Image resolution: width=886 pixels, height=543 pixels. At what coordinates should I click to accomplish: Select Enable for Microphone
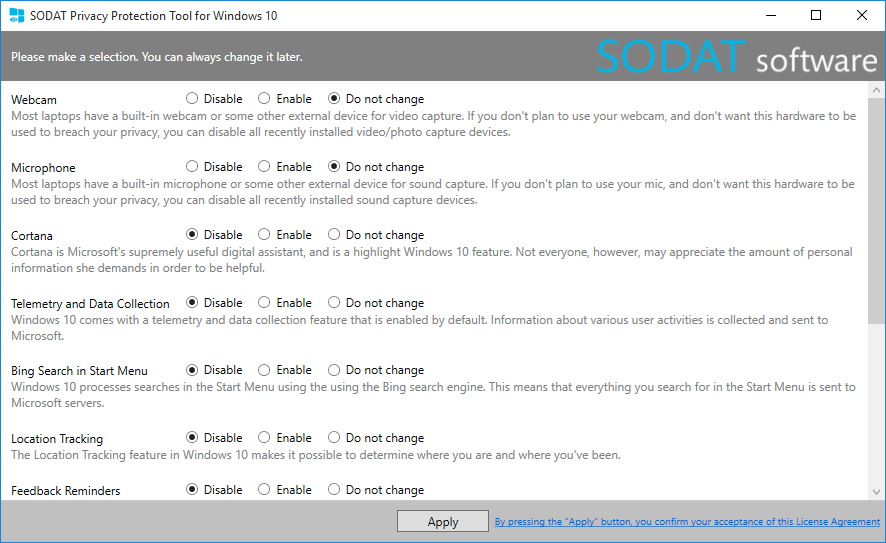click(285, 167)
